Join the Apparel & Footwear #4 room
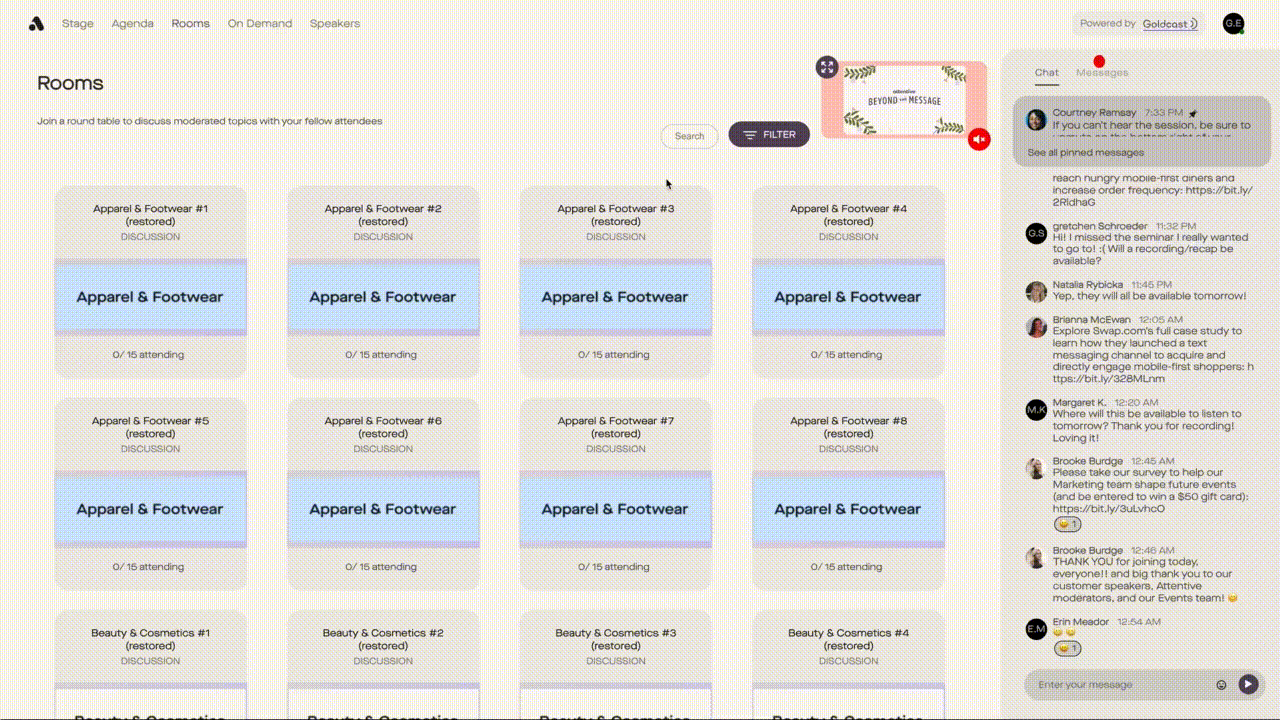Screen dimensions: 1280x720 click(848, 281)
